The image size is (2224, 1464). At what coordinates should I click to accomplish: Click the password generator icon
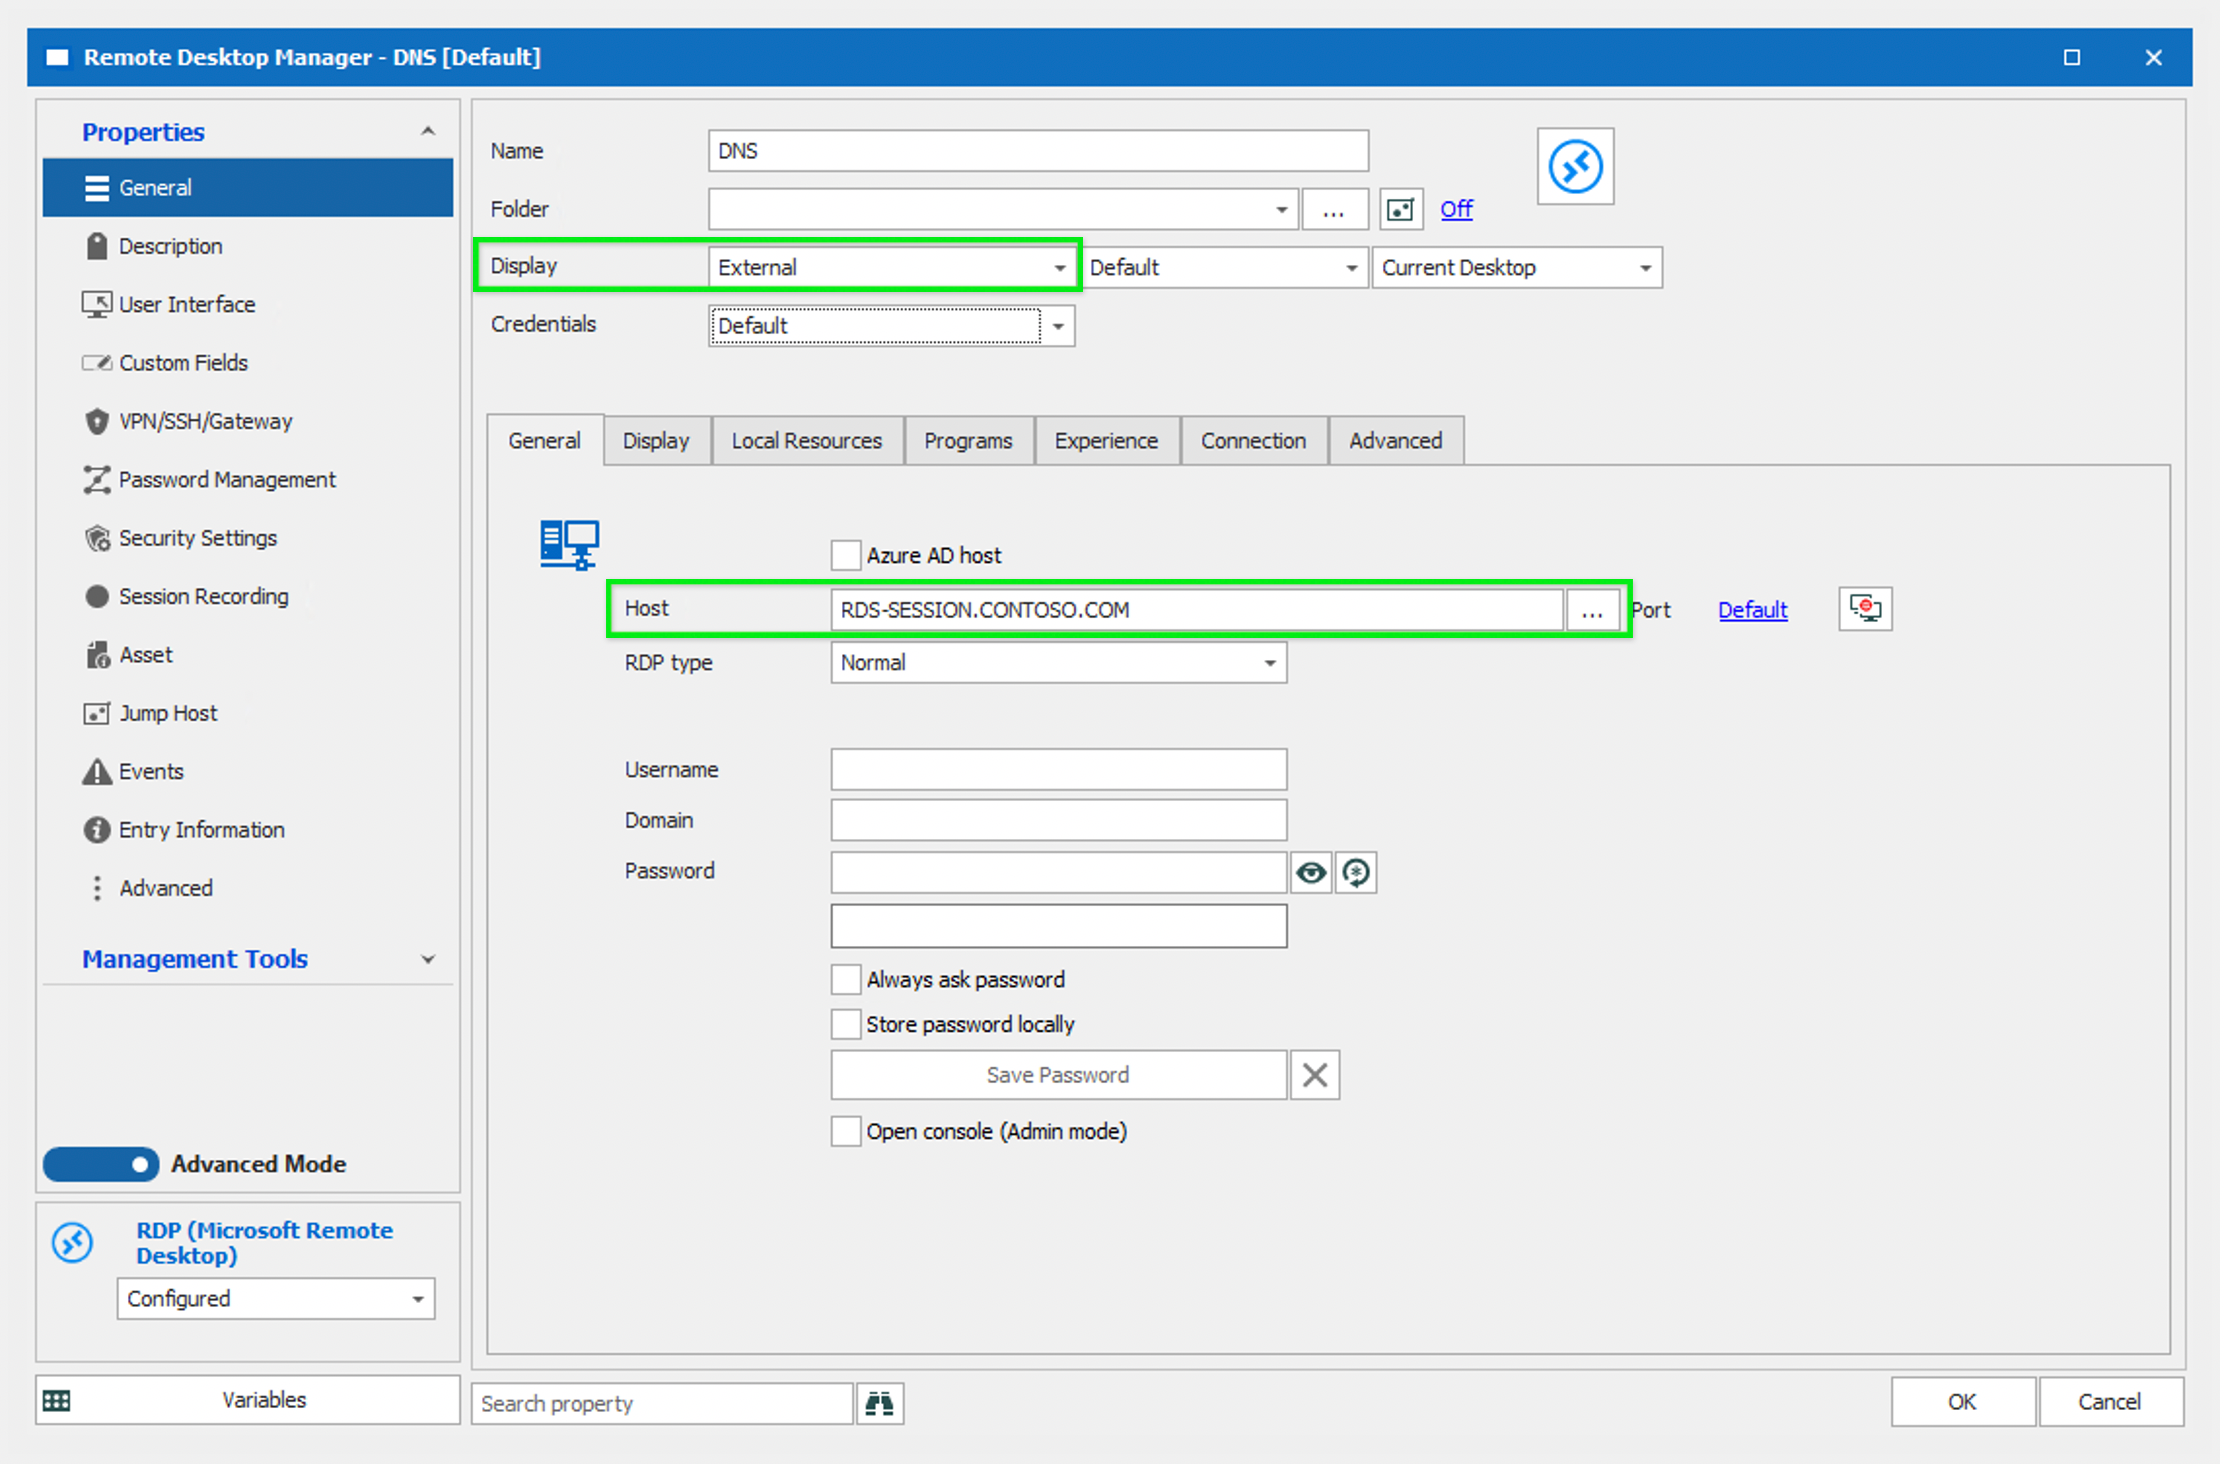point(1356,873)
